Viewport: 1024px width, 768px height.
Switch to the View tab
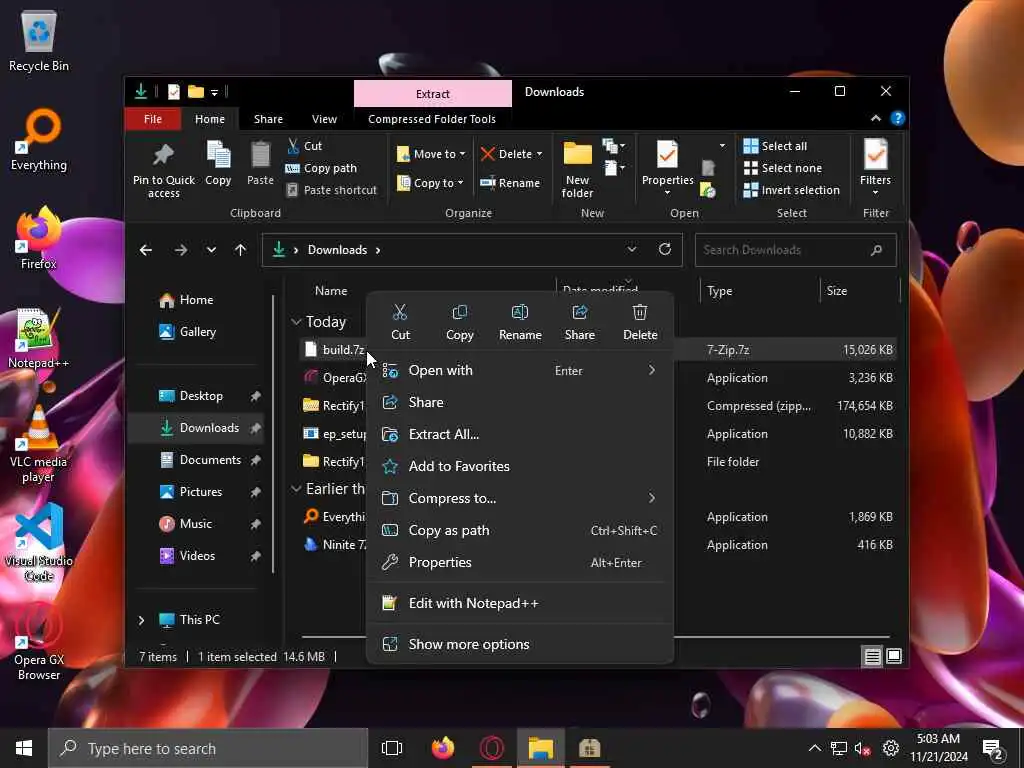[x=324, y=119]
